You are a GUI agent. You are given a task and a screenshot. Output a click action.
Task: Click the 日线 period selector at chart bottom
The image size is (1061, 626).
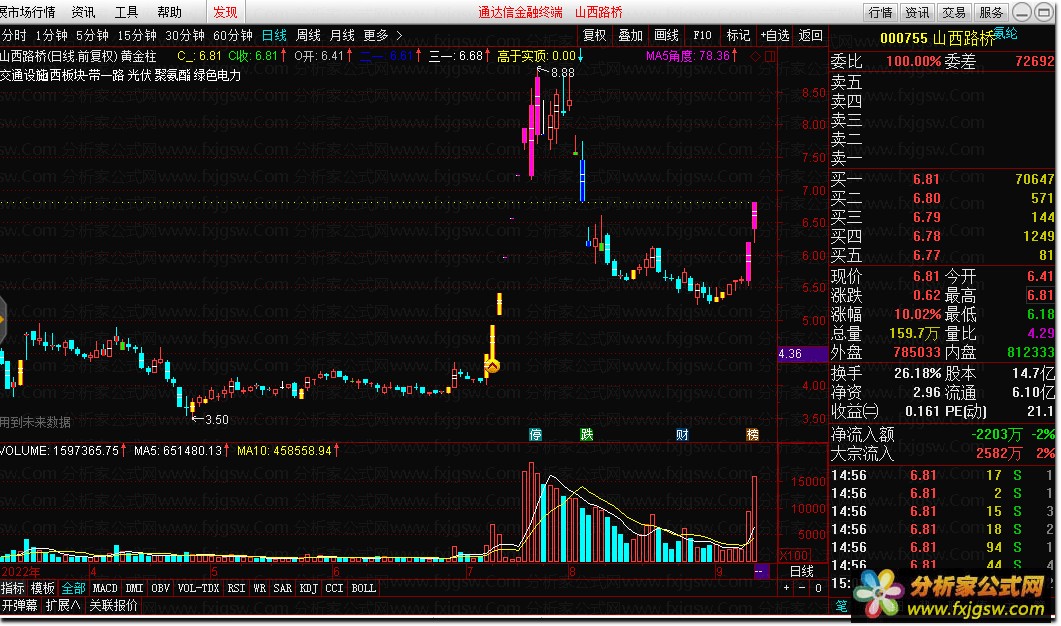coord(802,571)
